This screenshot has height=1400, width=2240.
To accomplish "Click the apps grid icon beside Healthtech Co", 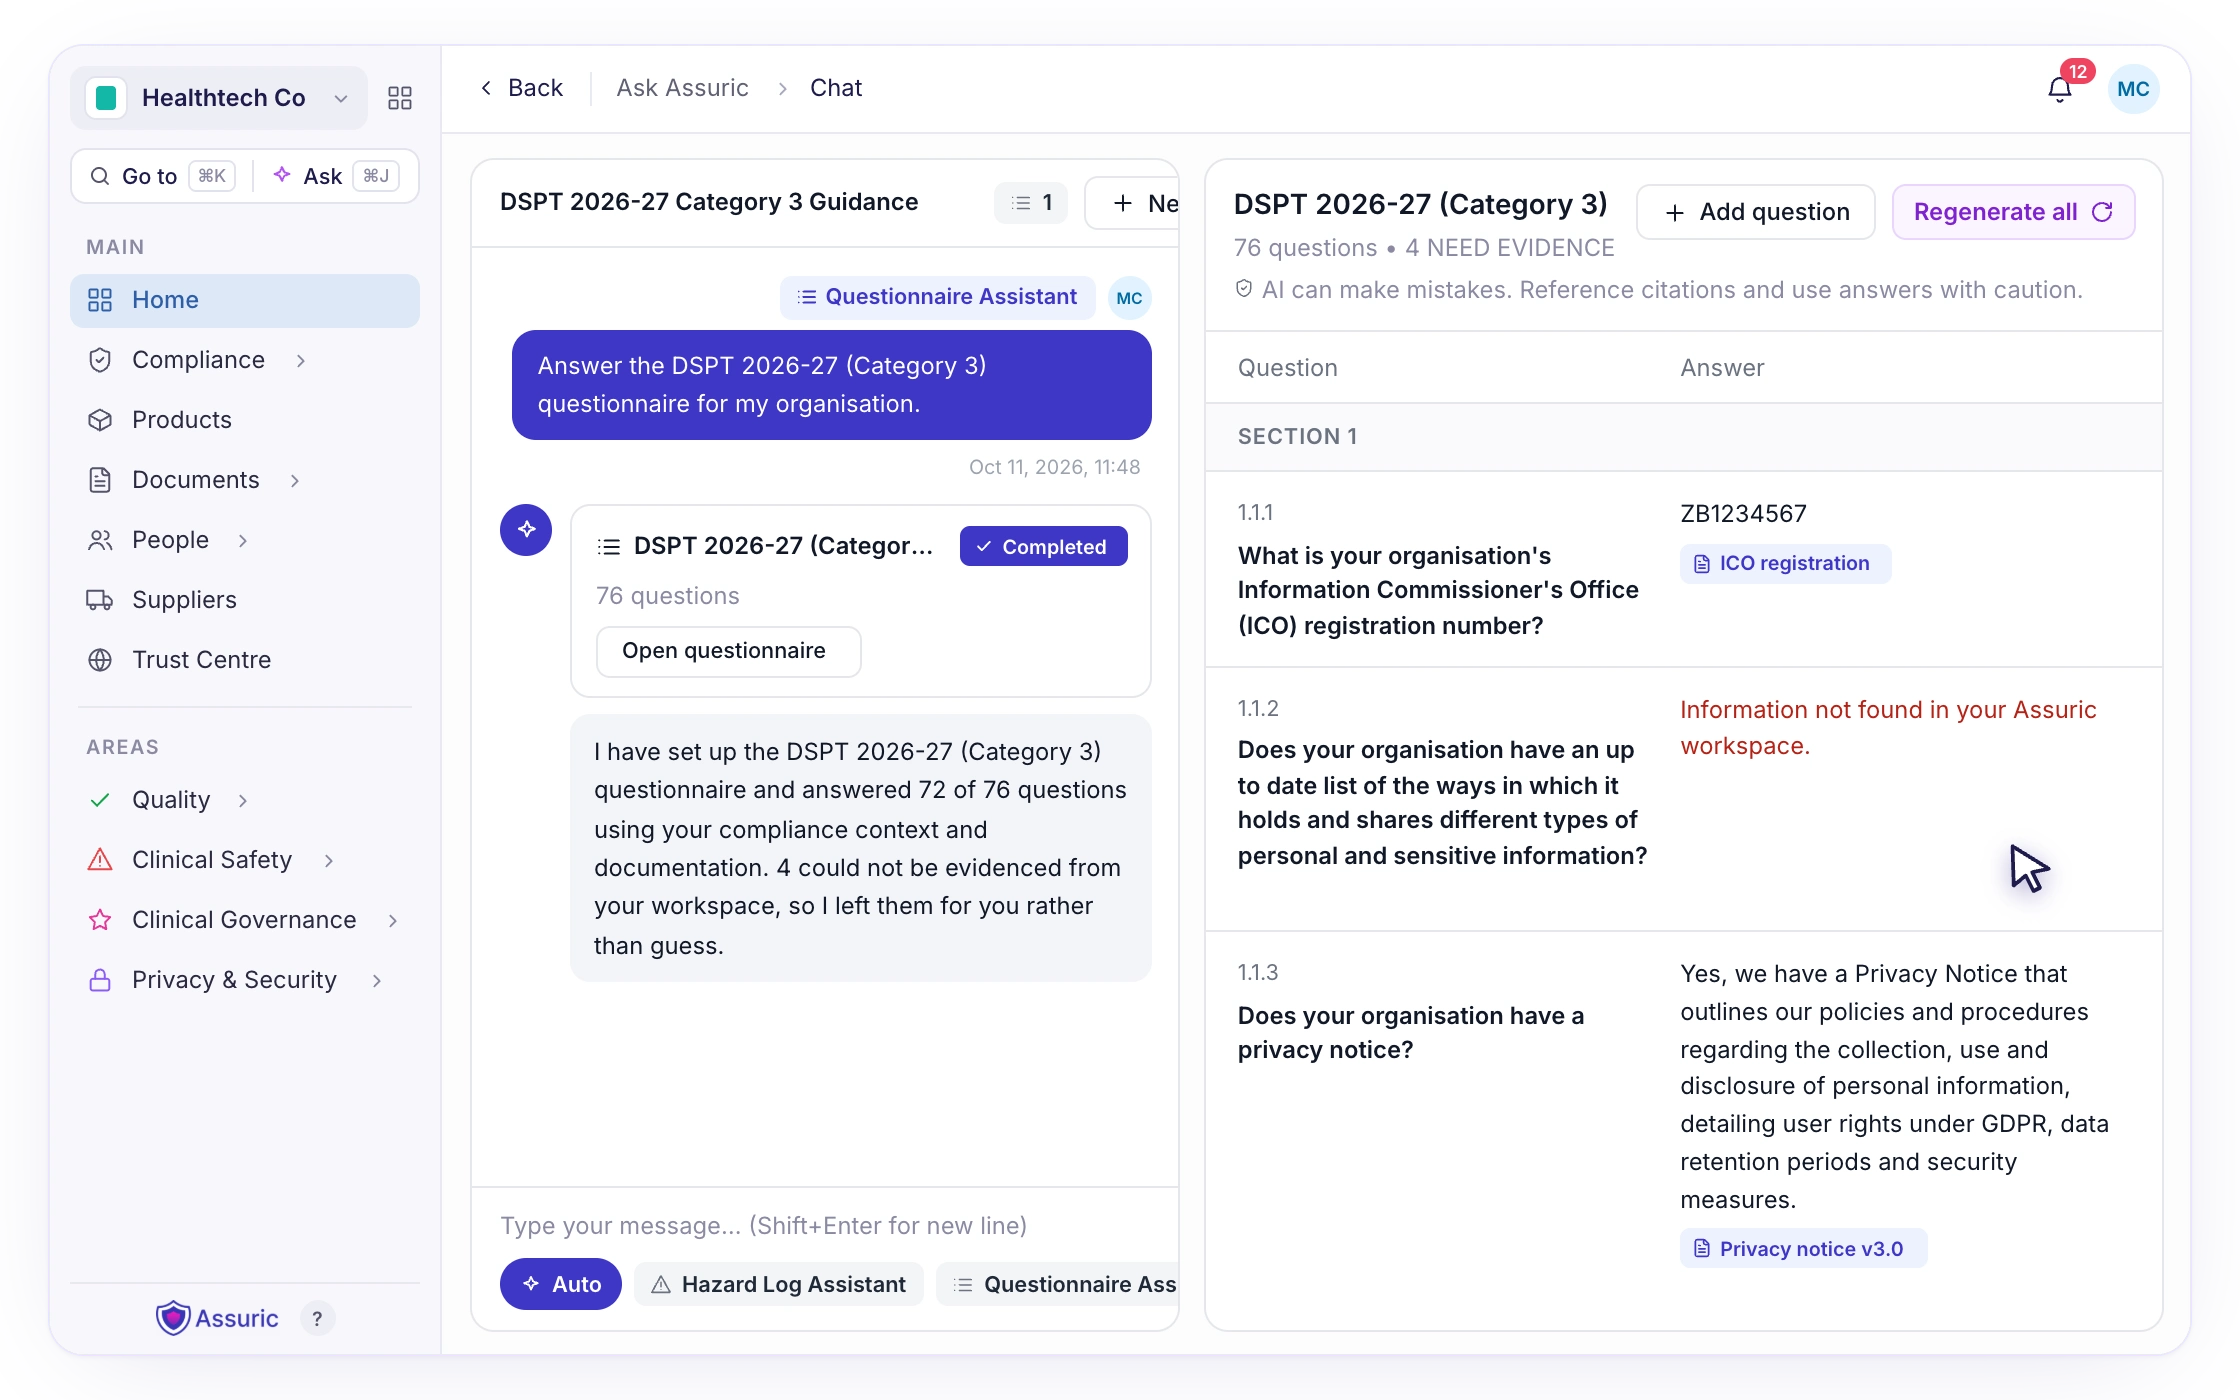I will pyautogui.click(x=399, y=98).
